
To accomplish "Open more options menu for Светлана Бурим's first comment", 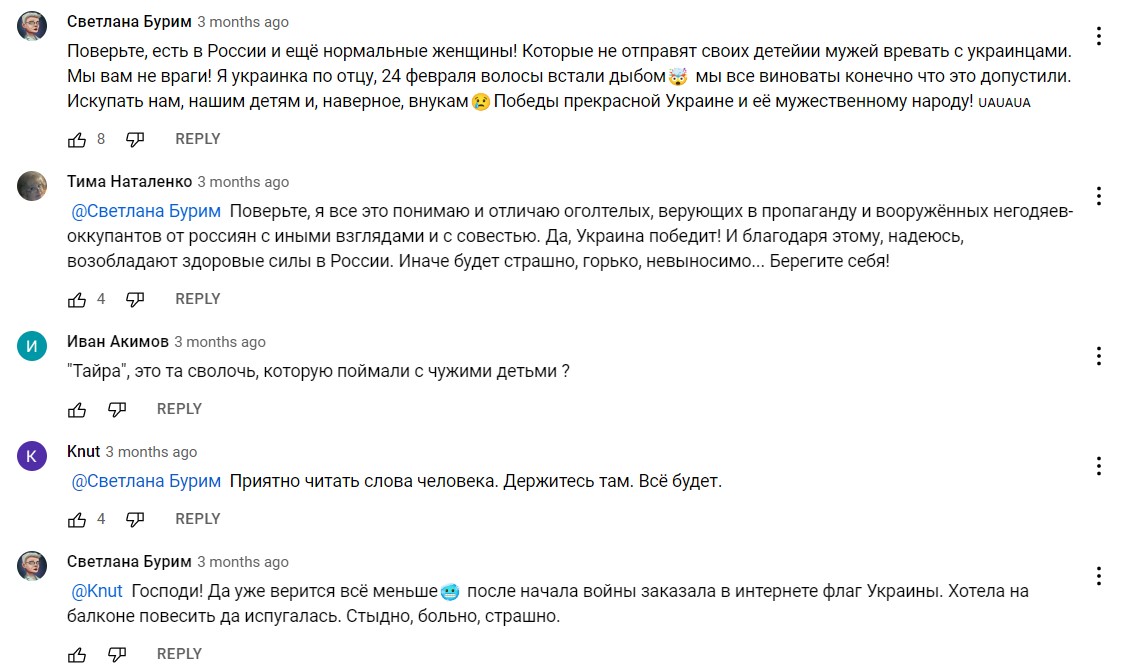I will click(1098, 36).
